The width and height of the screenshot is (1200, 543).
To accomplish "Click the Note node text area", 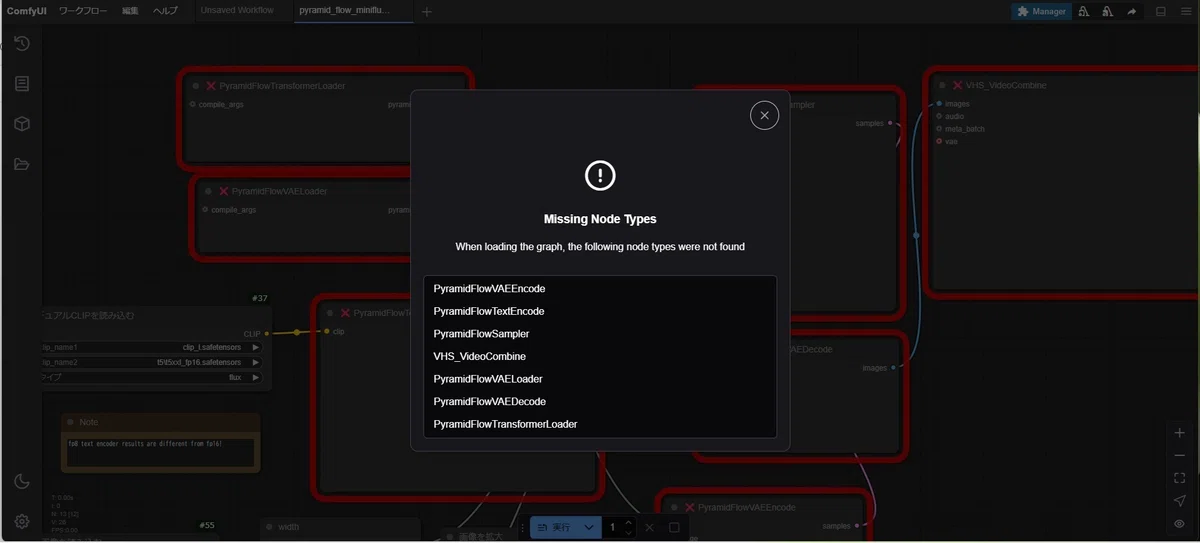I will click(x=160, y=451).
